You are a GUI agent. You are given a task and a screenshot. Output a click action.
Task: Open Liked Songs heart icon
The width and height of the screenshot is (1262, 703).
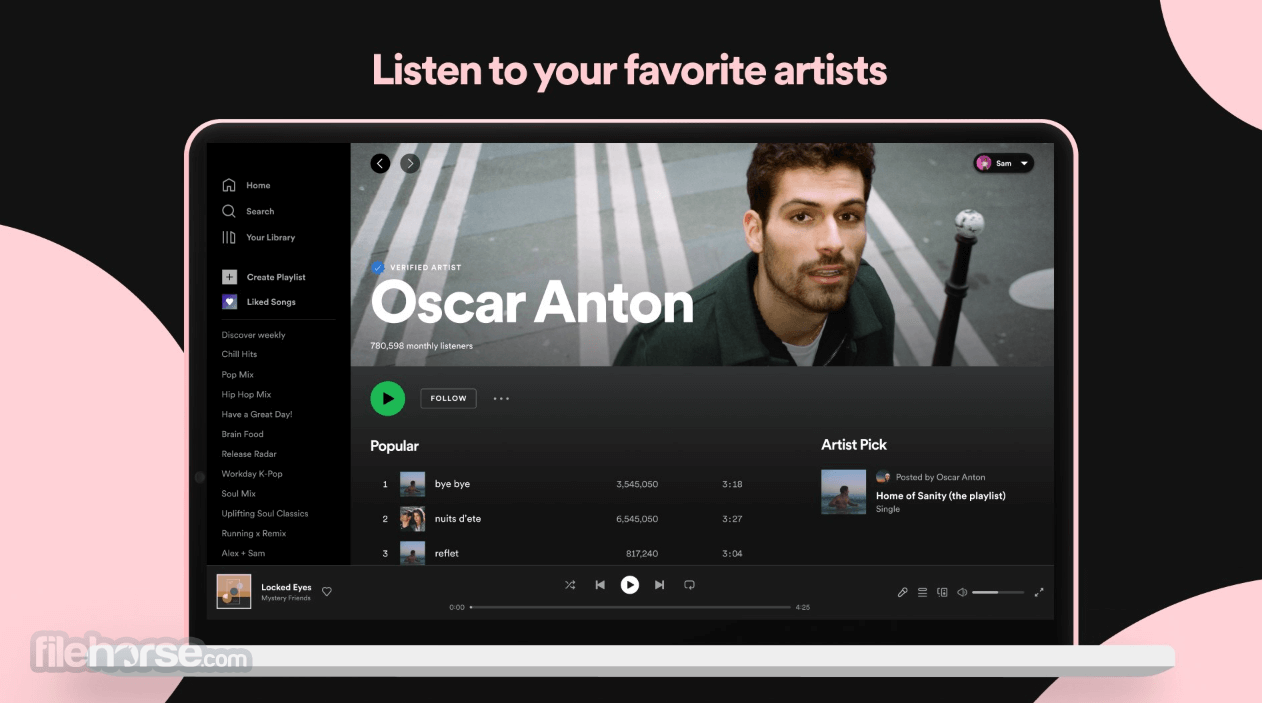tap(229, 301)
